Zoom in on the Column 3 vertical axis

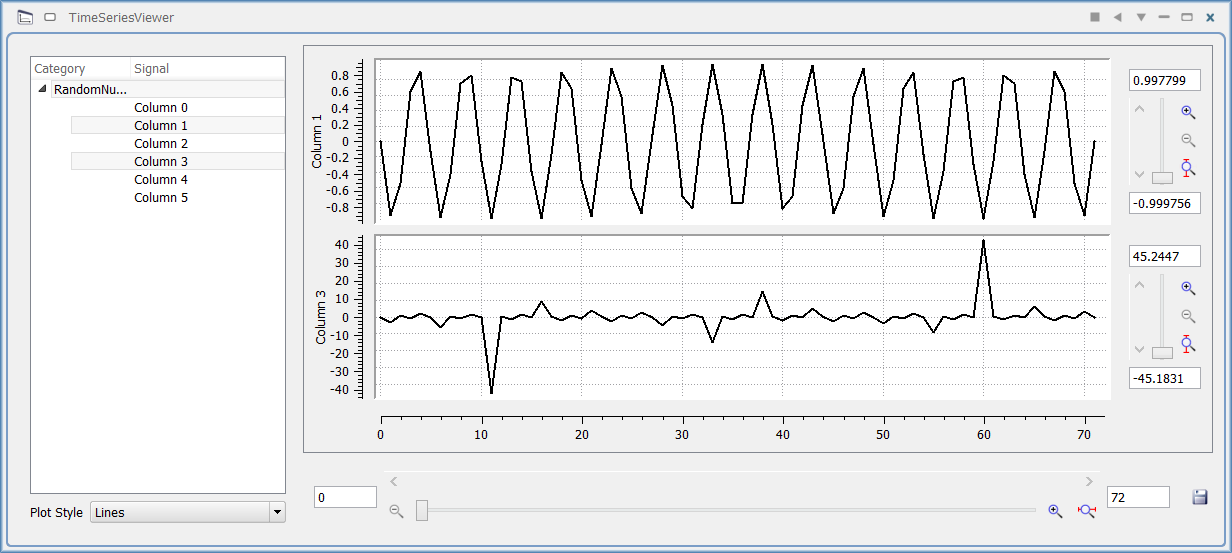1188,288
